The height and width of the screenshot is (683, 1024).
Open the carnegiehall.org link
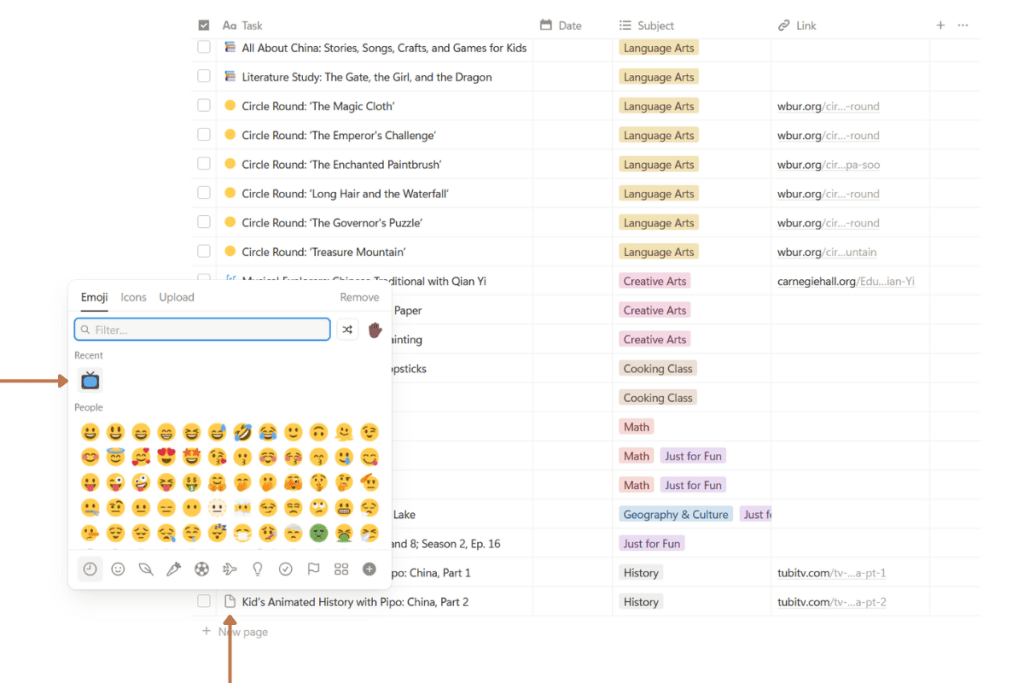[x=845, y=281]
